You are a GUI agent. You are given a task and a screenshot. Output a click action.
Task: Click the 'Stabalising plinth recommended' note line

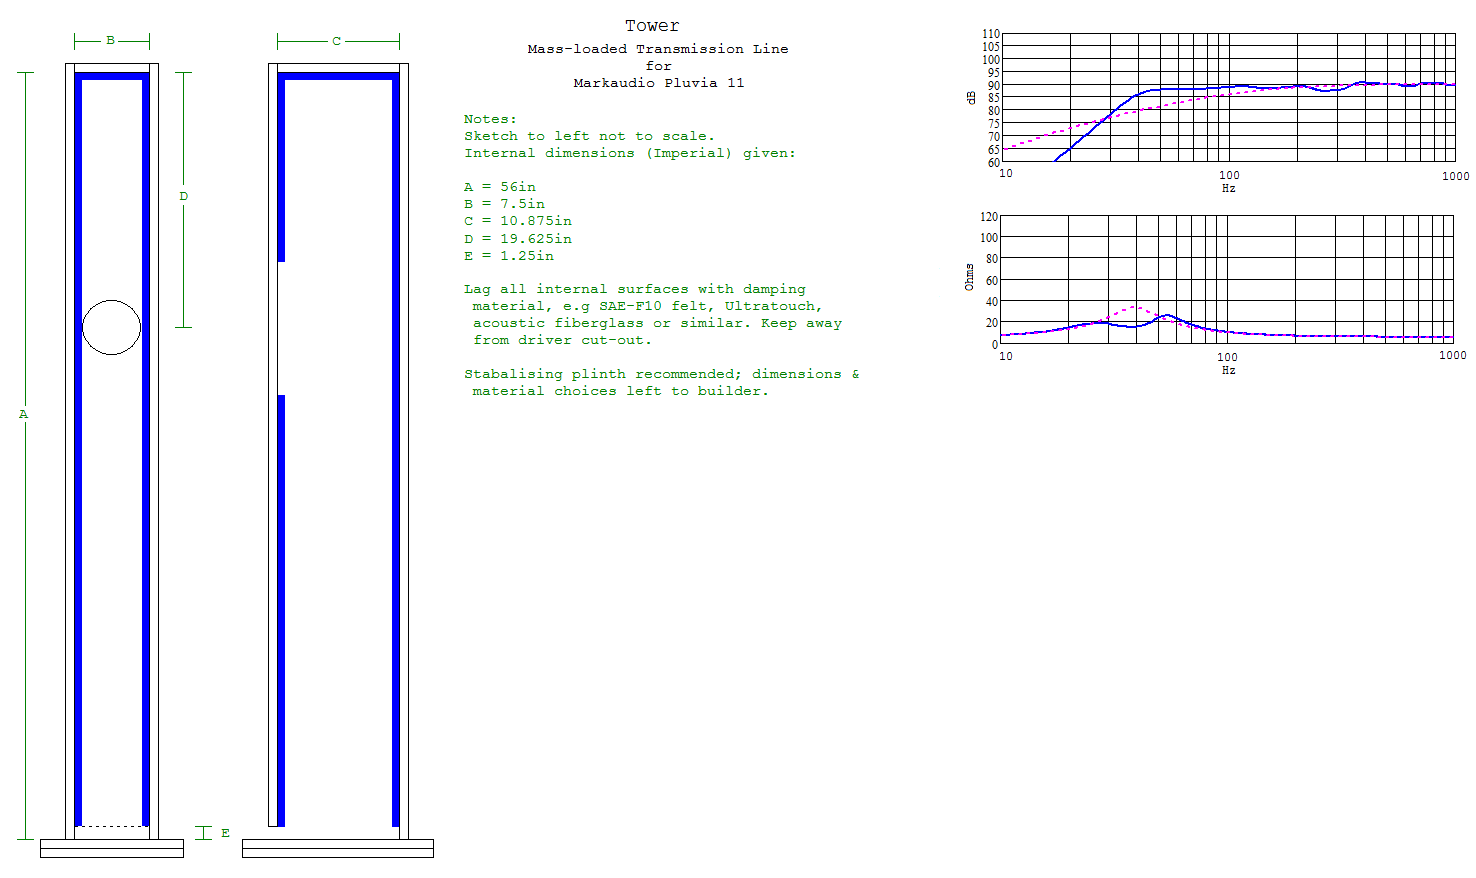pyautogui.click(x=661, y=374)
